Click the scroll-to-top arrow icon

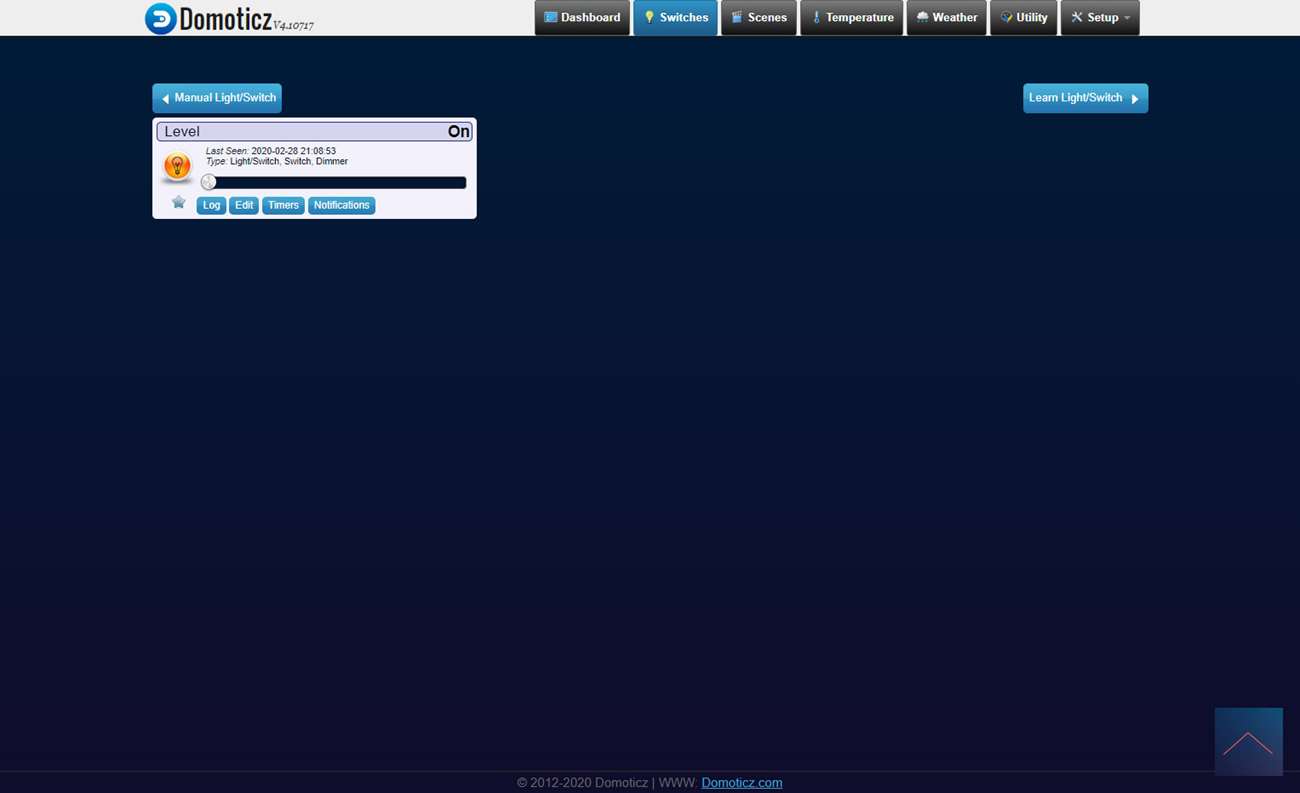1248,742
